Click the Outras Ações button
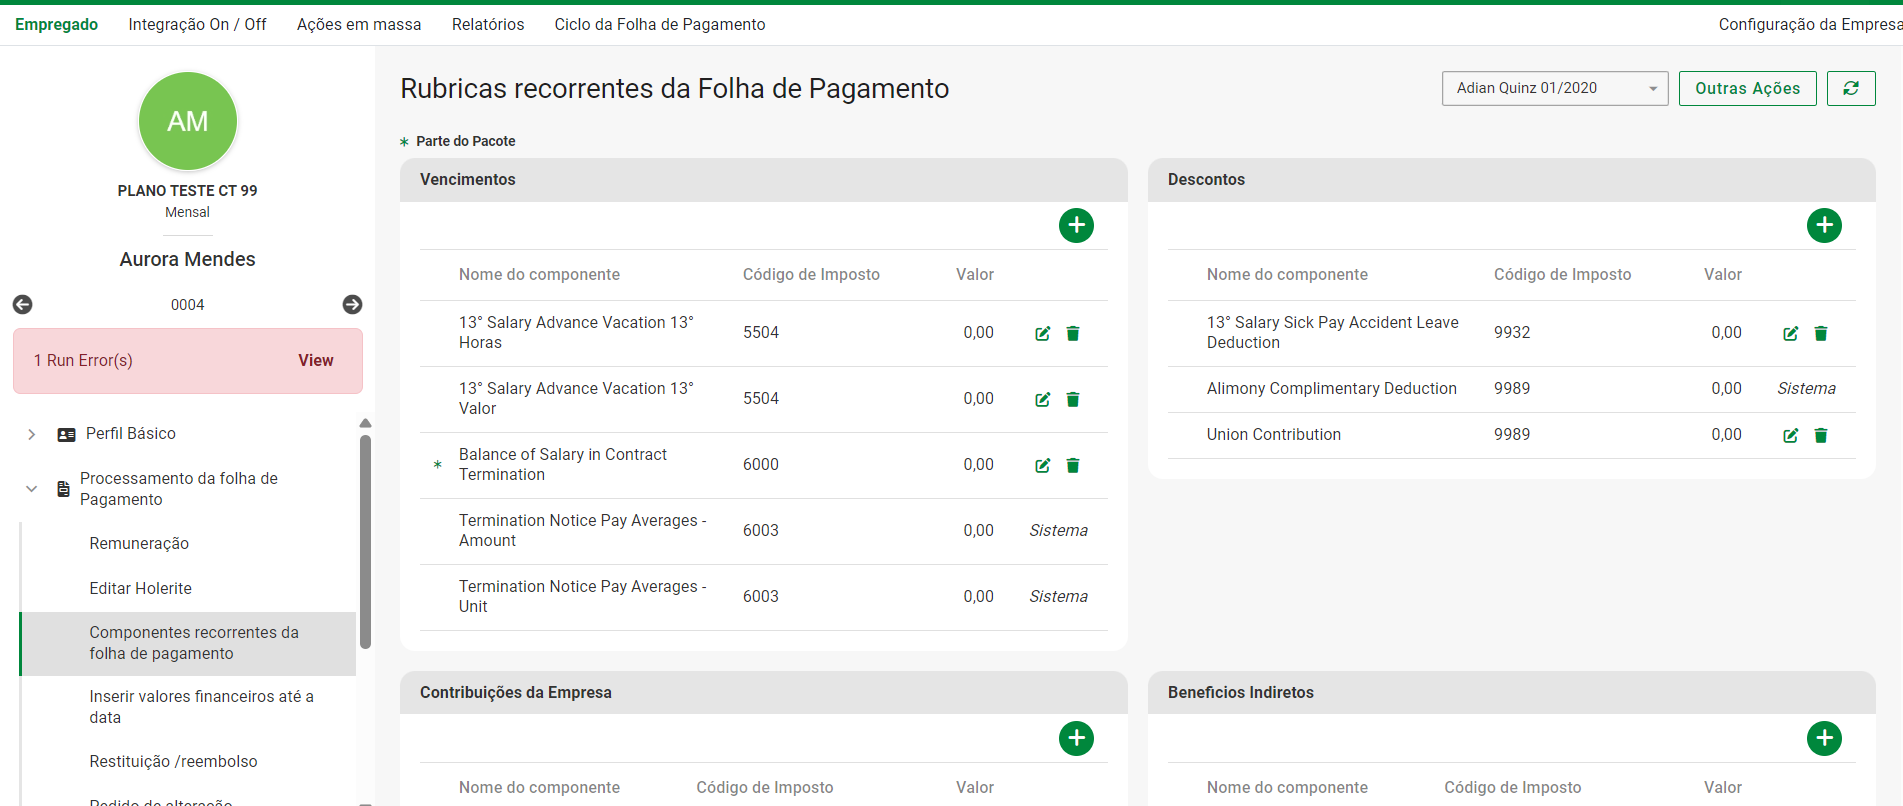The width and height of the screenshot is (1903, 806). point(1747,88)
